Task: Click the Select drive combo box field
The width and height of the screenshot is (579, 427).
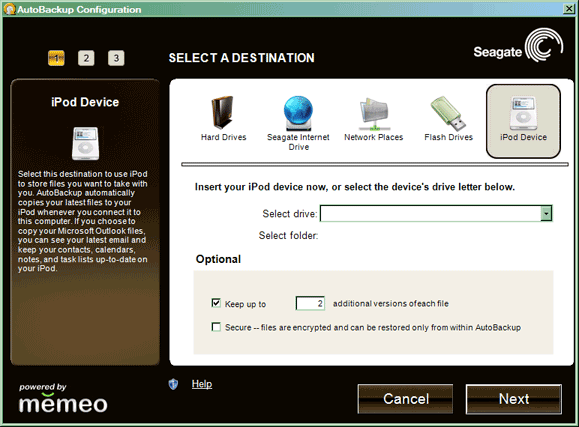Action: click(x=436, y=214)
